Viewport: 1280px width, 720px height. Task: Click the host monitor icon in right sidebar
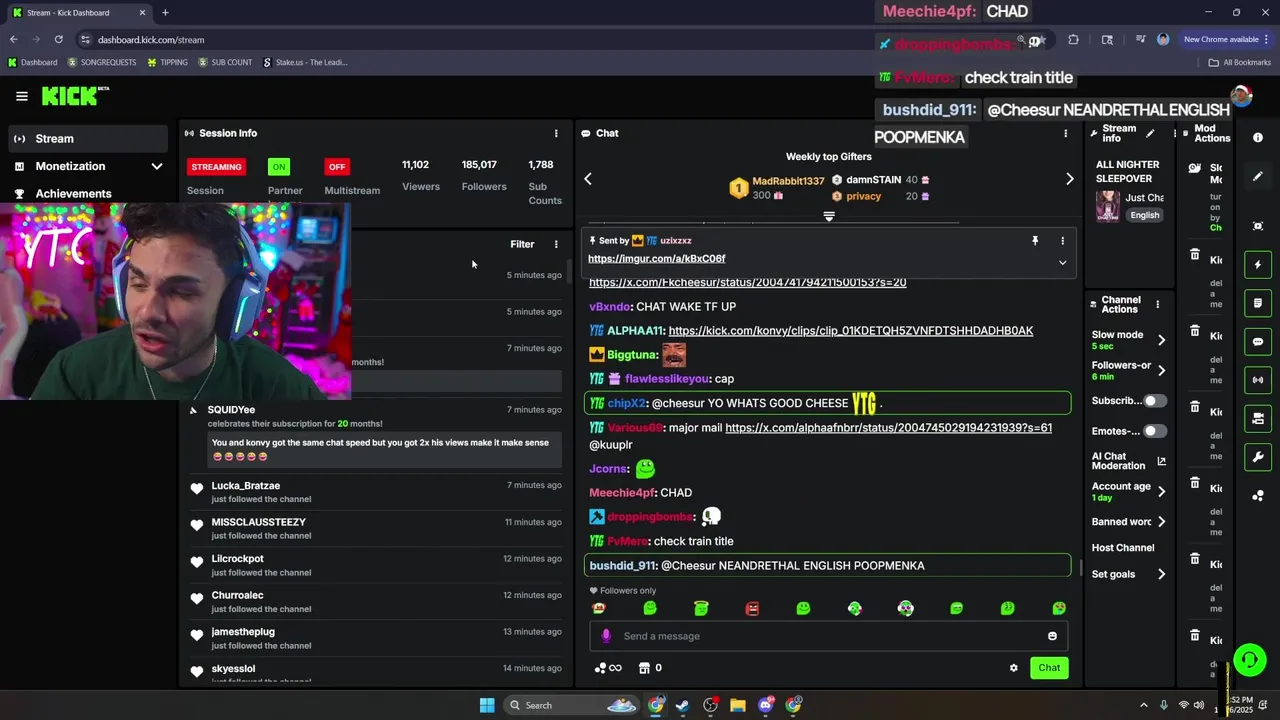[1258, 418]
